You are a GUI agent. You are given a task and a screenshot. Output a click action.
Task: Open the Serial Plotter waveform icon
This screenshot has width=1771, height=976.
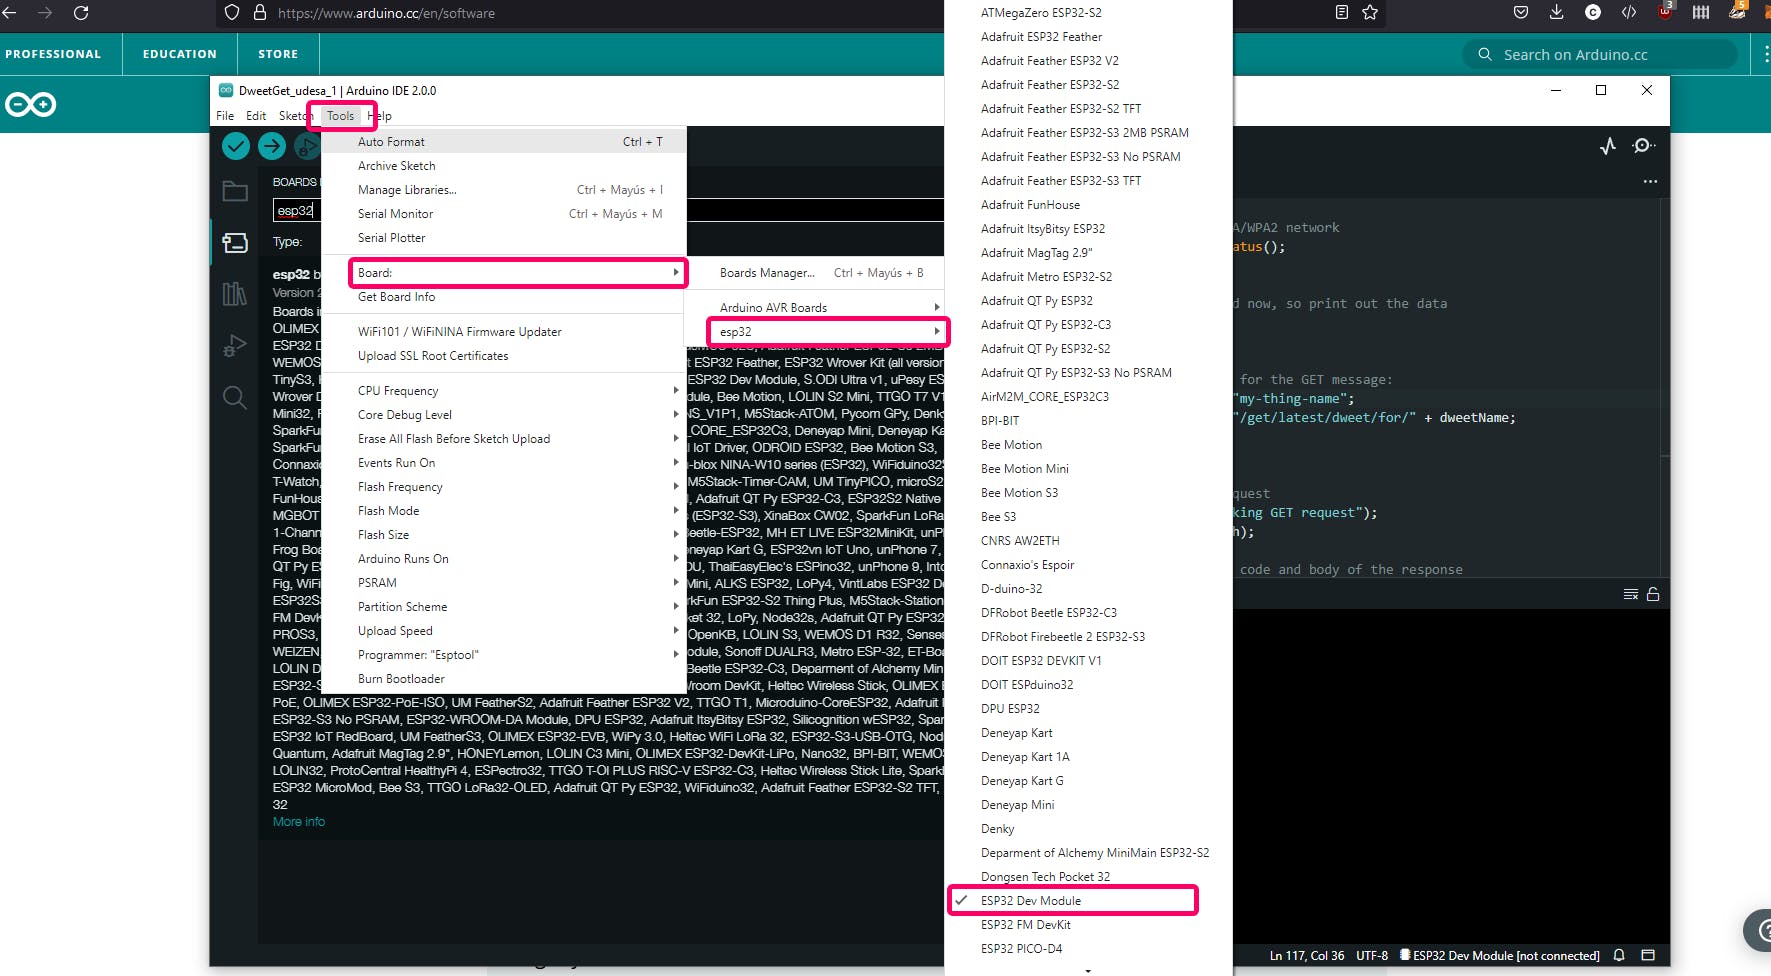(1608, 146)
